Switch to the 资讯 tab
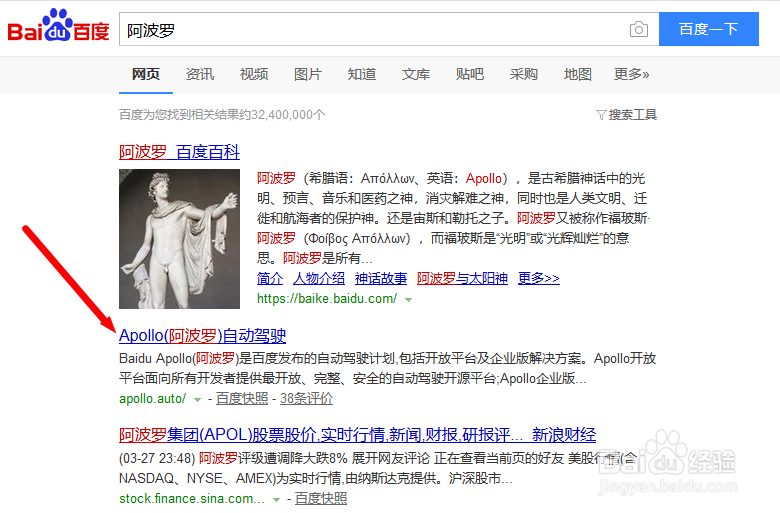The height and width of the screenshot is (513, 780). click(x=199, y=74)
